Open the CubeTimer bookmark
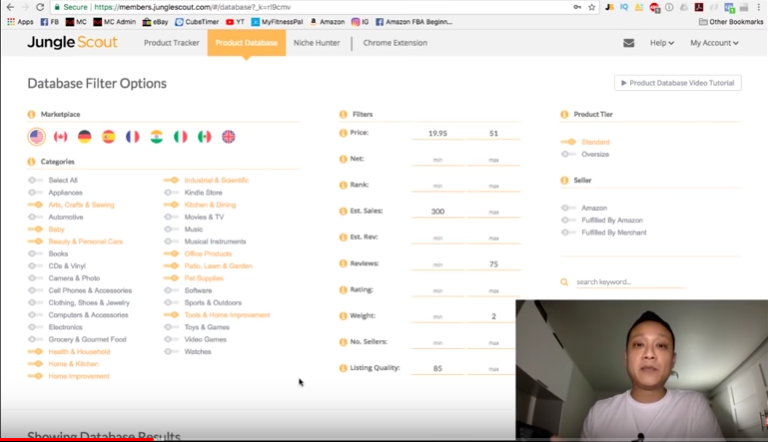Screen dimensions: 768x442 click(197, 22)
